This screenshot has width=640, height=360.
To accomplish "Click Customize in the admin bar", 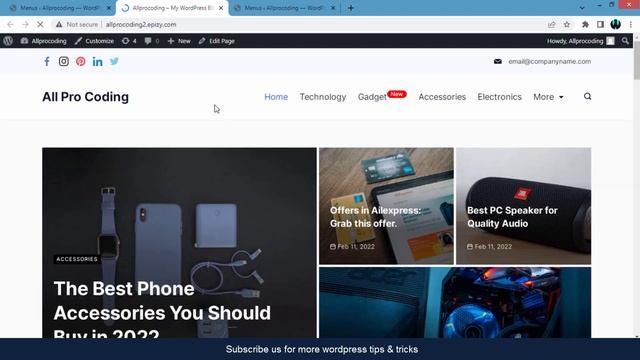I will point(95,41).
